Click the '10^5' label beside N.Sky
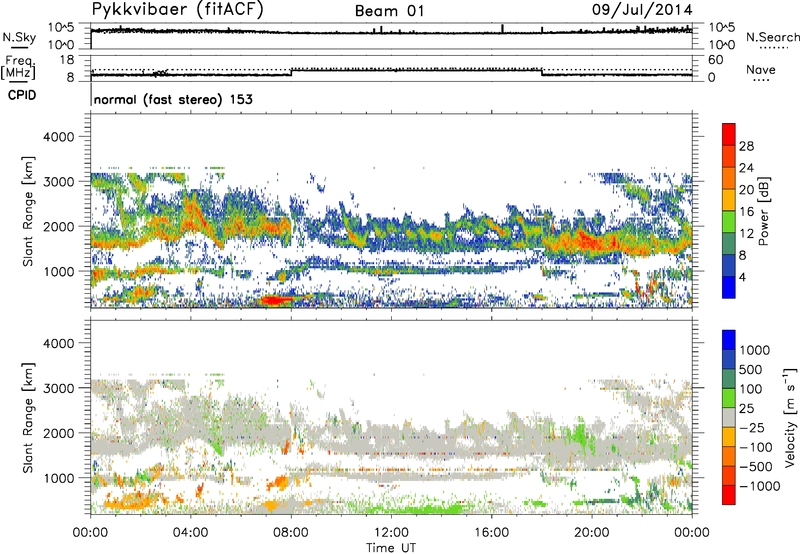 (61, 28)
